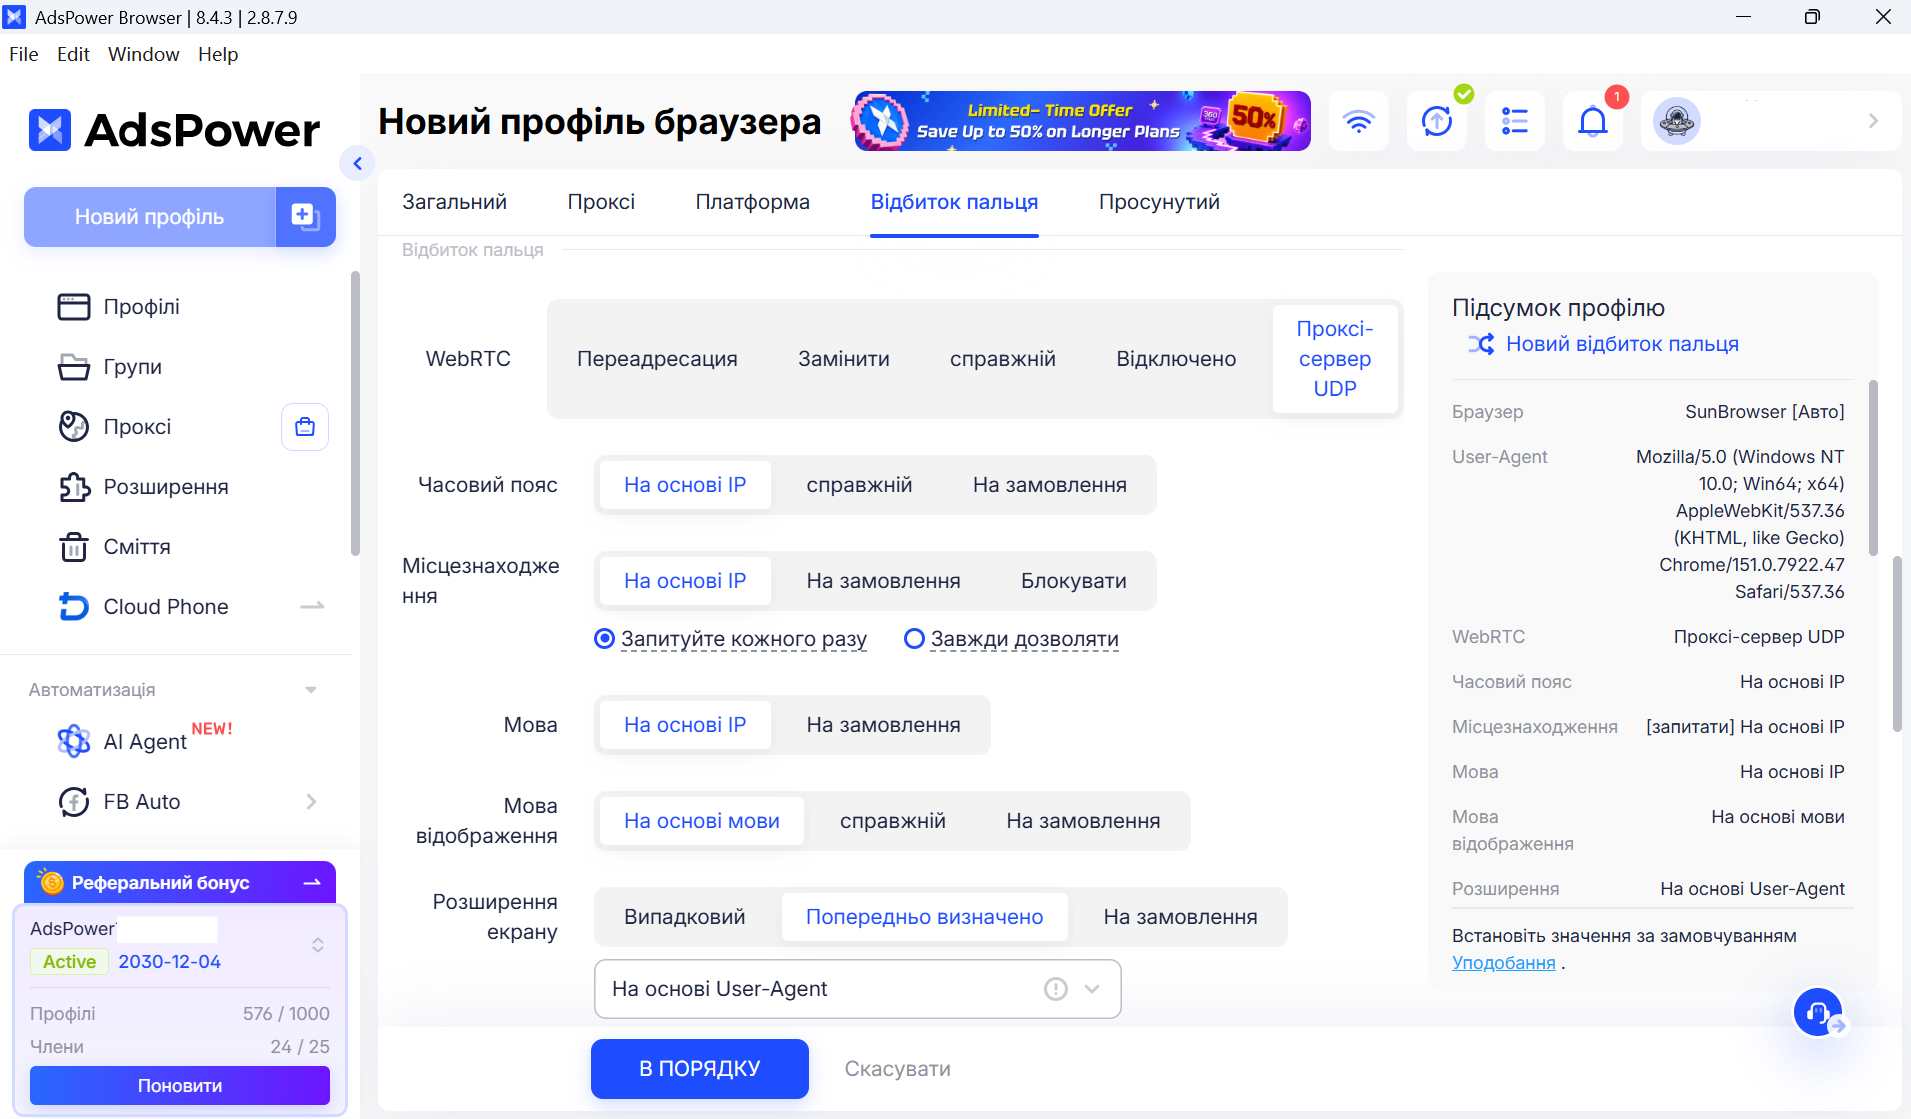Open the notification bell
This screenshot has height=1119, width=1911.
click(x=1593, y=121)
